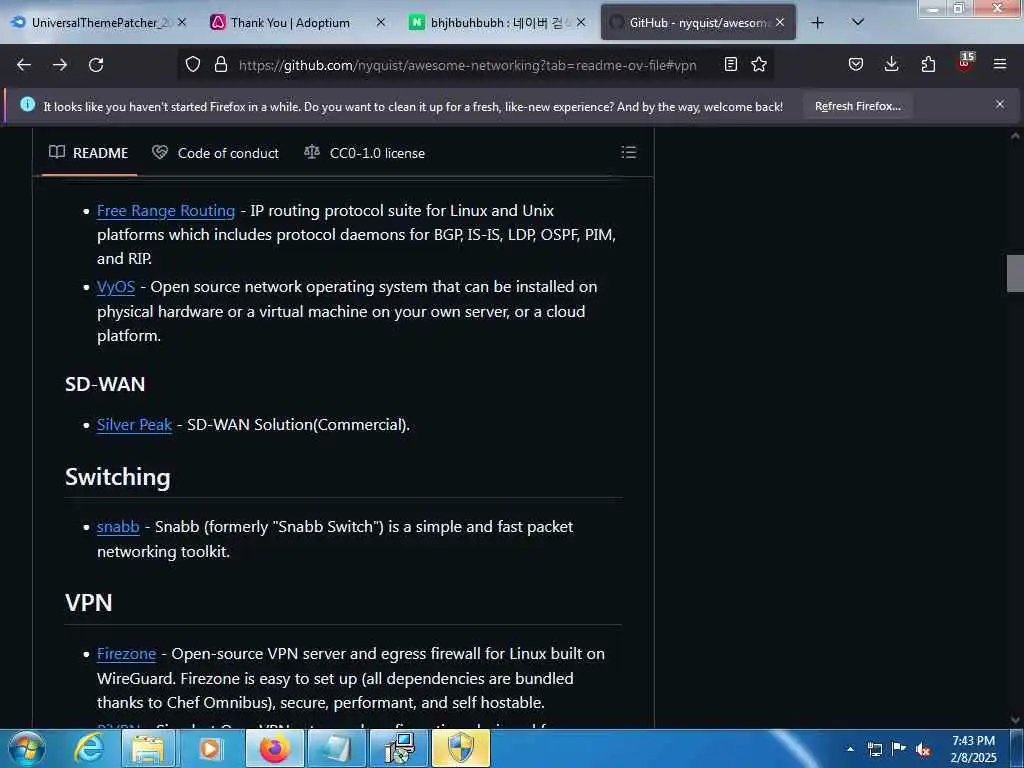Viewport: 1024px width, 768px height.
Task: Open network tray icon
Action: point(874,749)
